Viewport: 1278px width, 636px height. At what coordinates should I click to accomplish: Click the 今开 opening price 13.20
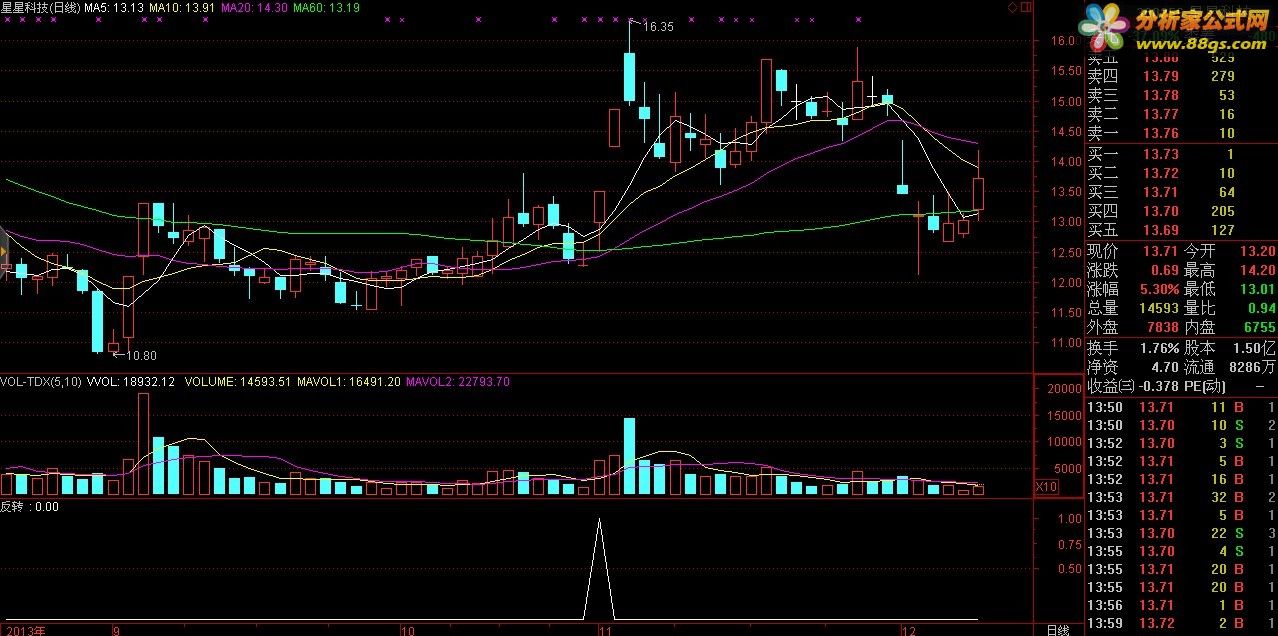click(1257, 251)
